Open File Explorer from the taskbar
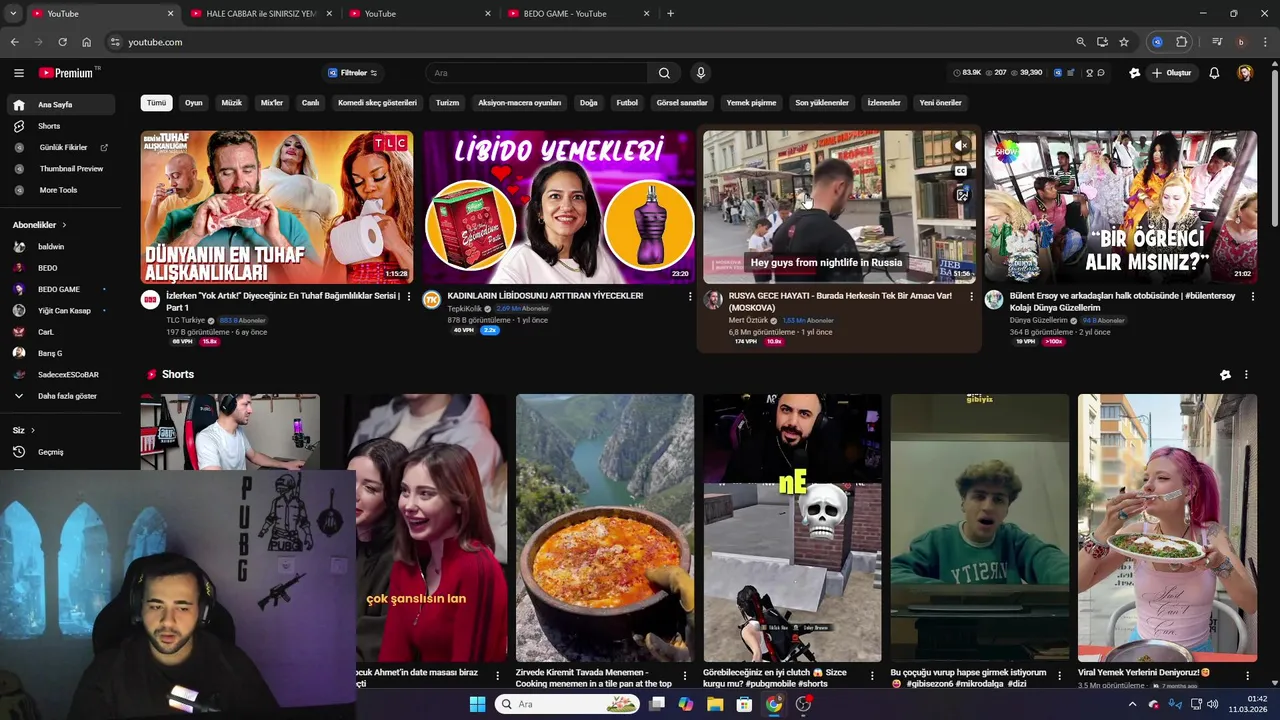 tap(715, 704)
